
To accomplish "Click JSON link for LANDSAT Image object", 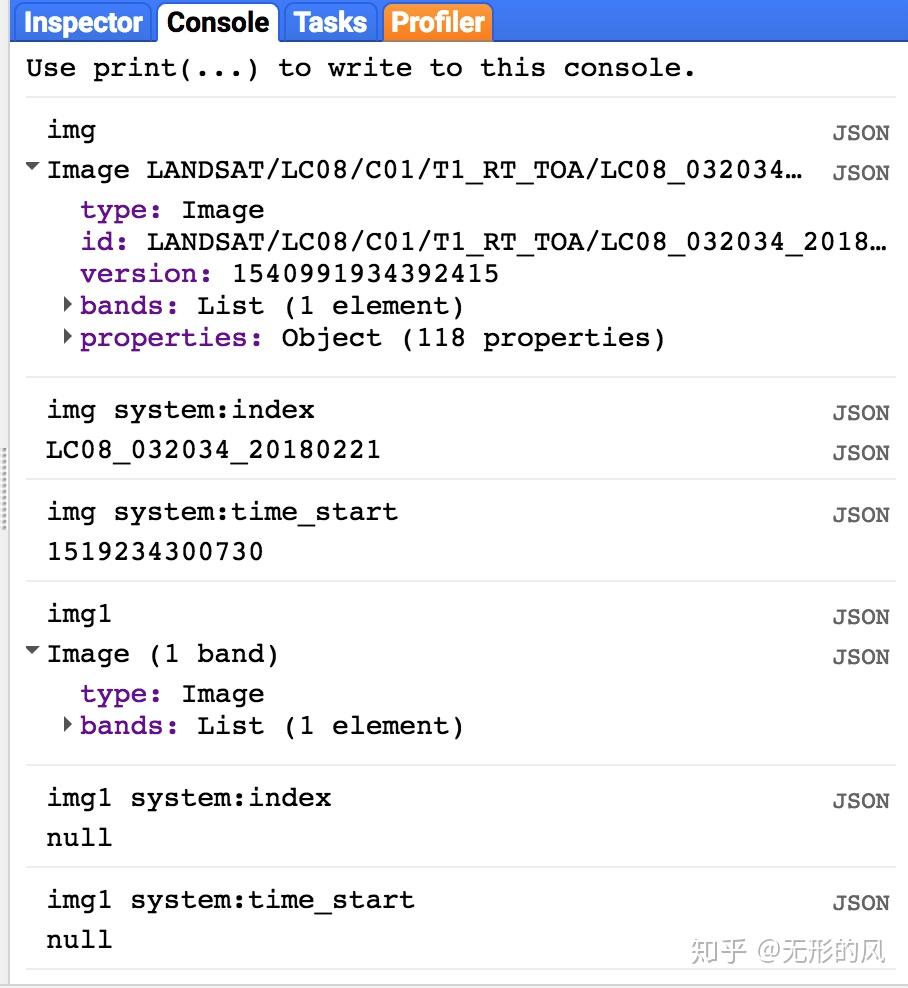I will coord(860,173).
